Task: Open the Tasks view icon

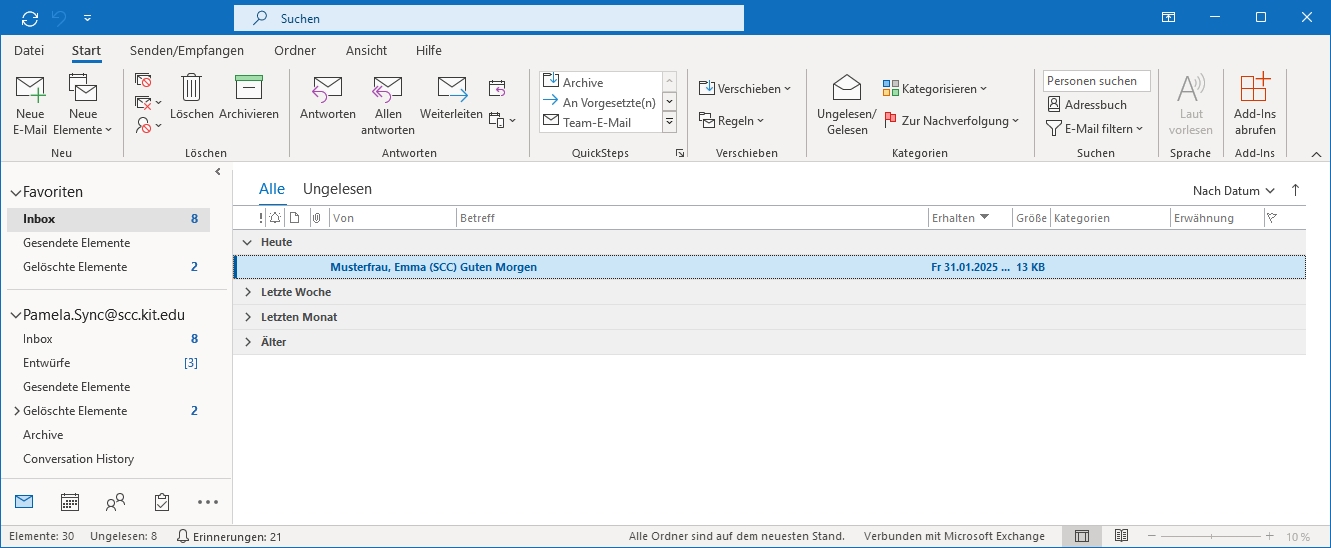Action: (162, 502)
